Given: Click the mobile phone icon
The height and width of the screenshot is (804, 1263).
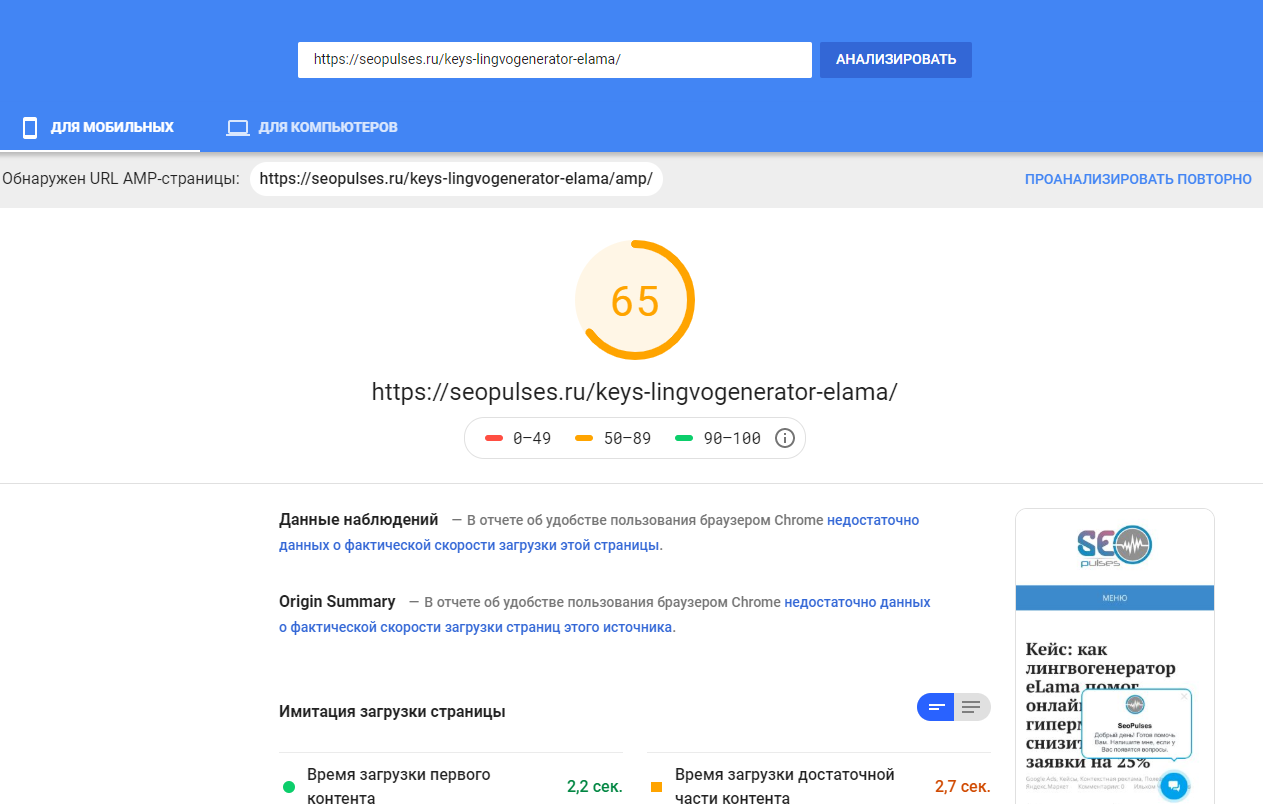Looking at the screenshot, I should (x=30, y=128).
